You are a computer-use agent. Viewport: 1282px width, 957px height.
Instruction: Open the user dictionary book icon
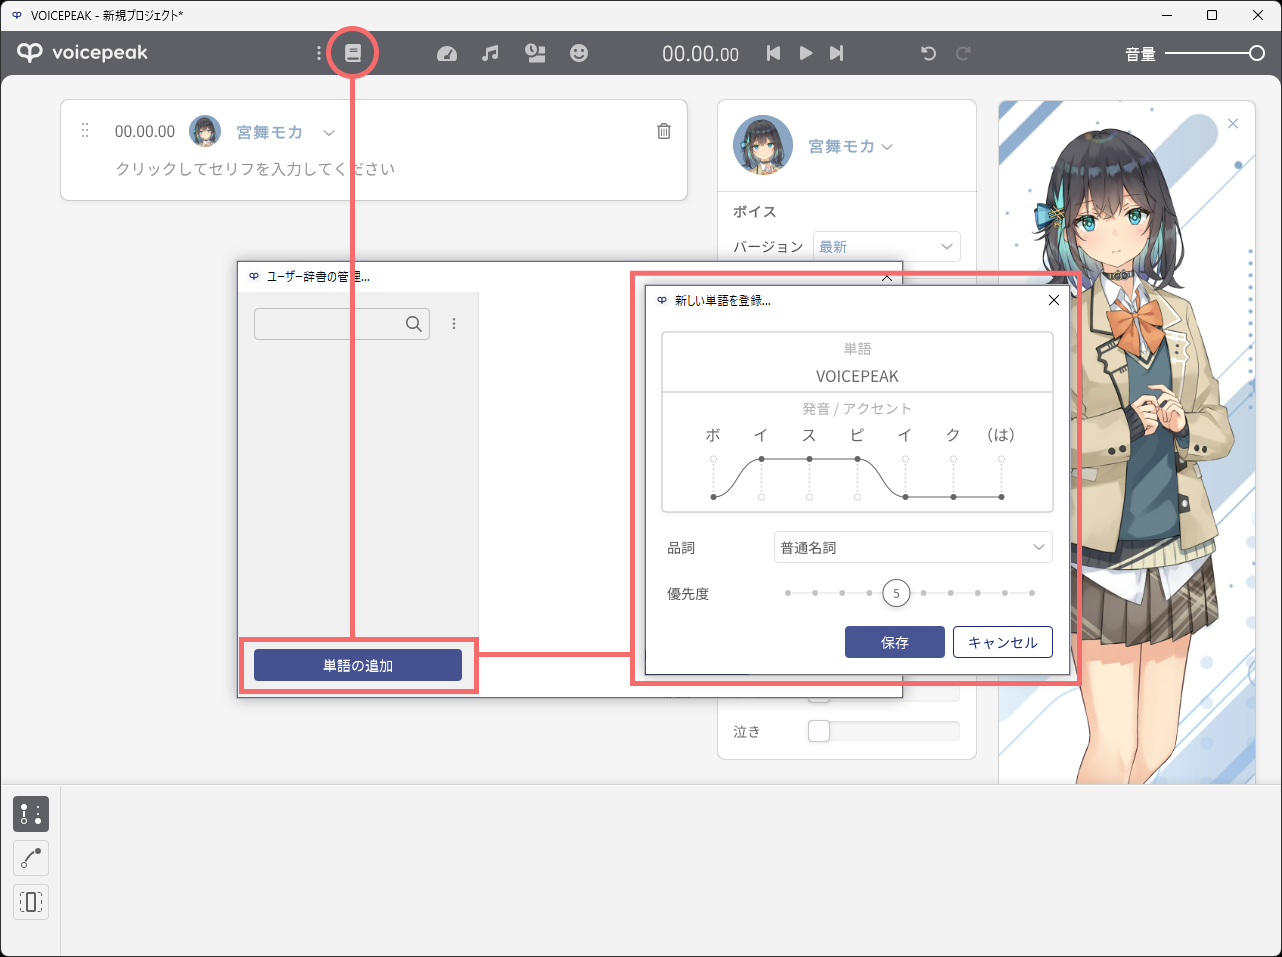tap(353, 53)
